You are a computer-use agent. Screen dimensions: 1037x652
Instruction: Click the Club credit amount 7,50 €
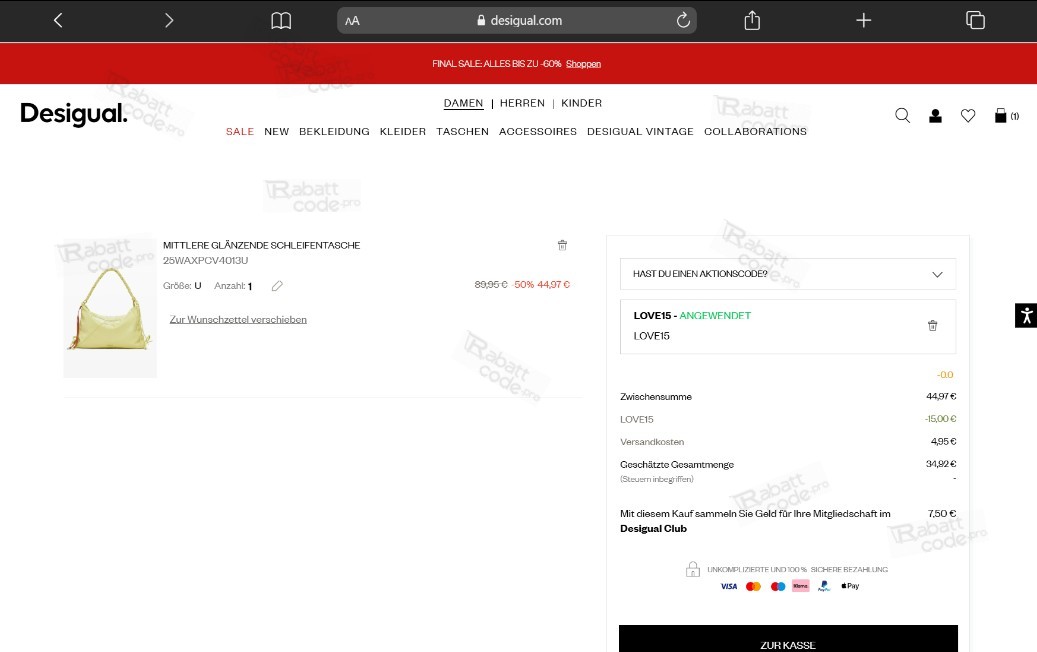coord(942,513)
